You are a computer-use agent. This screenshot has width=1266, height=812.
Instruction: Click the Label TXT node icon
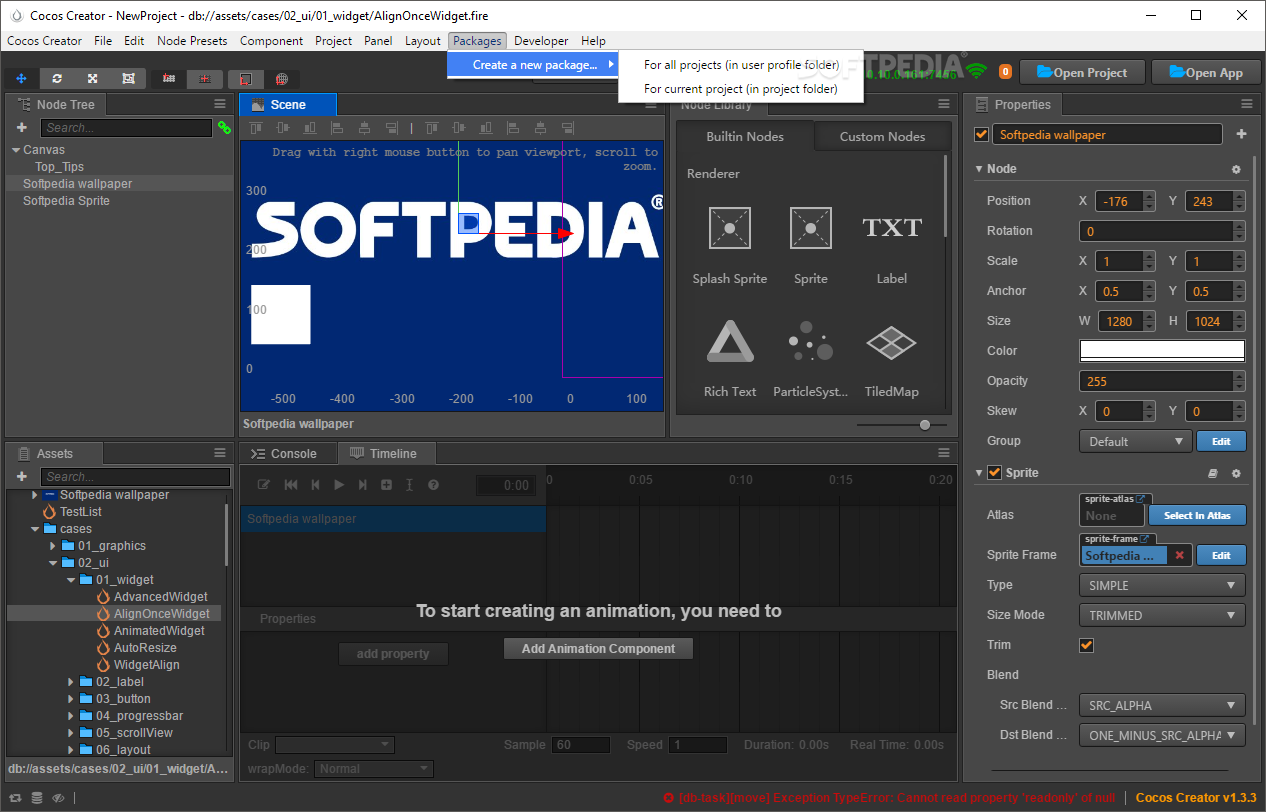pos(892,228)
